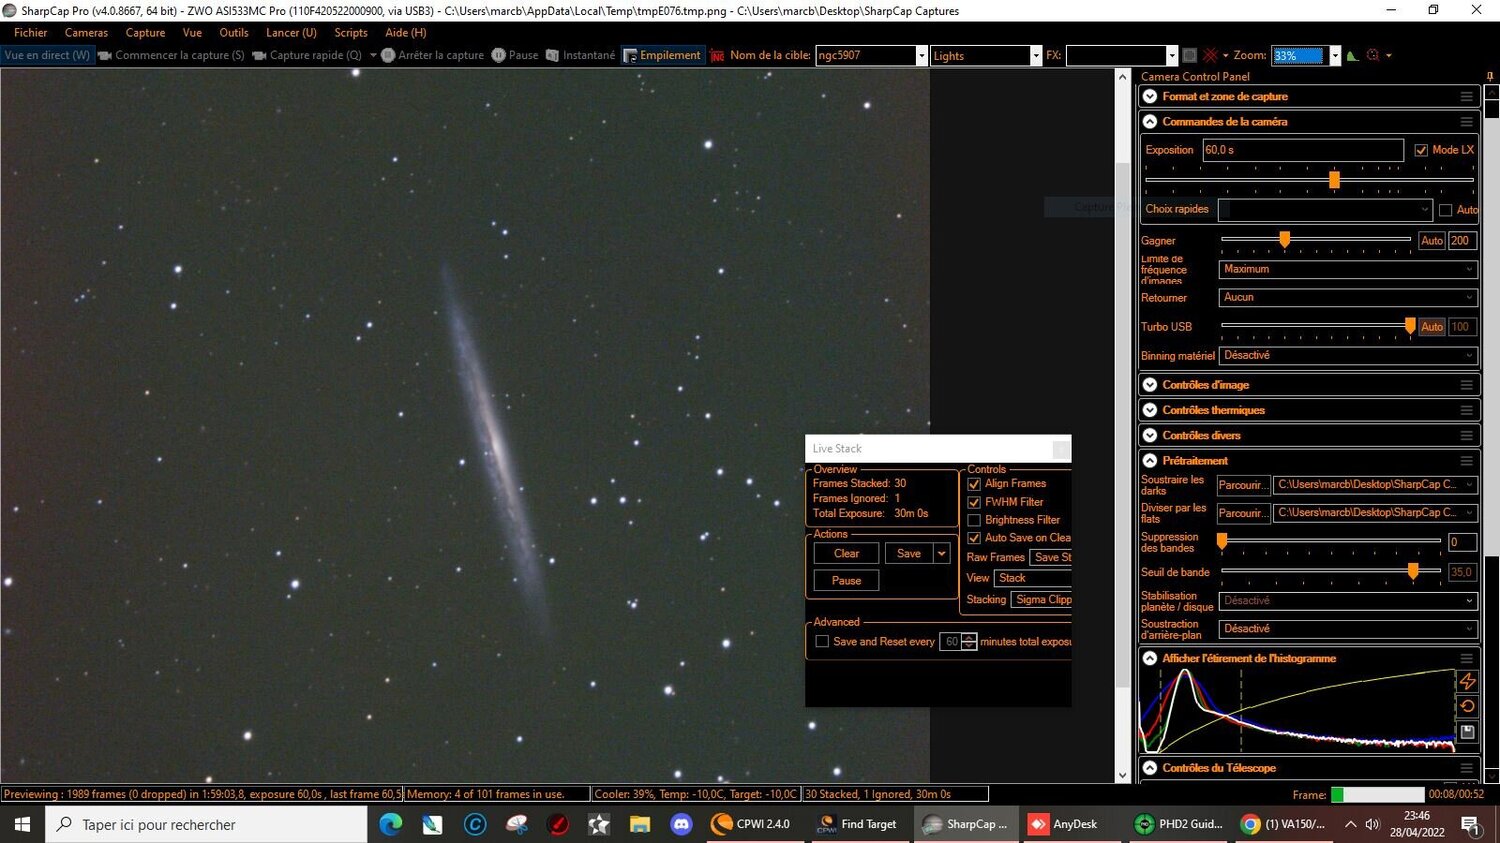This screenshot has width=1500, height=843.
Task: Disable the Align Frames checkbox
Action: click(x=974, y=483)
